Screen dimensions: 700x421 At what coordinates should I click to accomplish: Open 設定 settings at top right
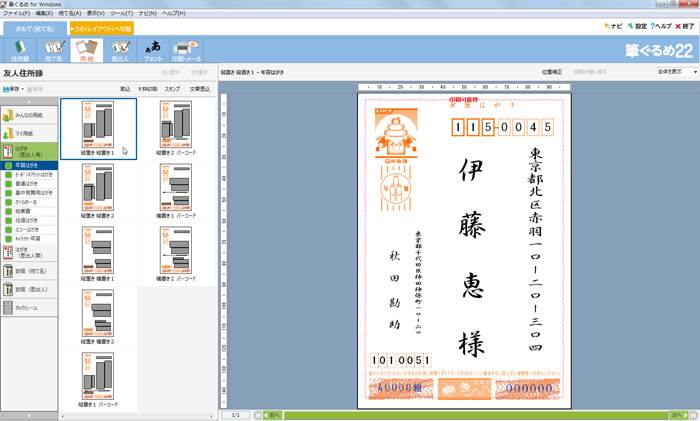(x=636, y=26)
